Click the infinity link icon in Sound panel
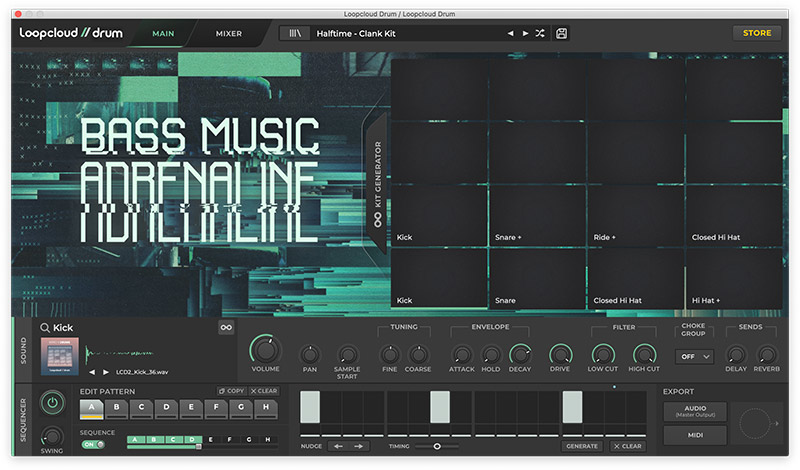 point(226,328)
